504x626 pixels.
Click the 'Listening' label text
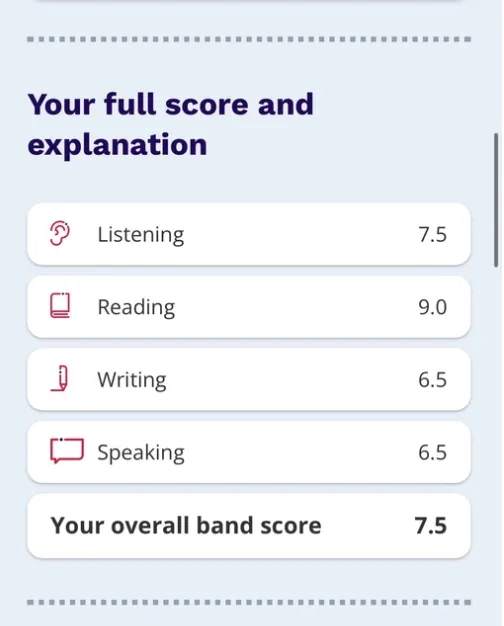(x=141, y=234)
